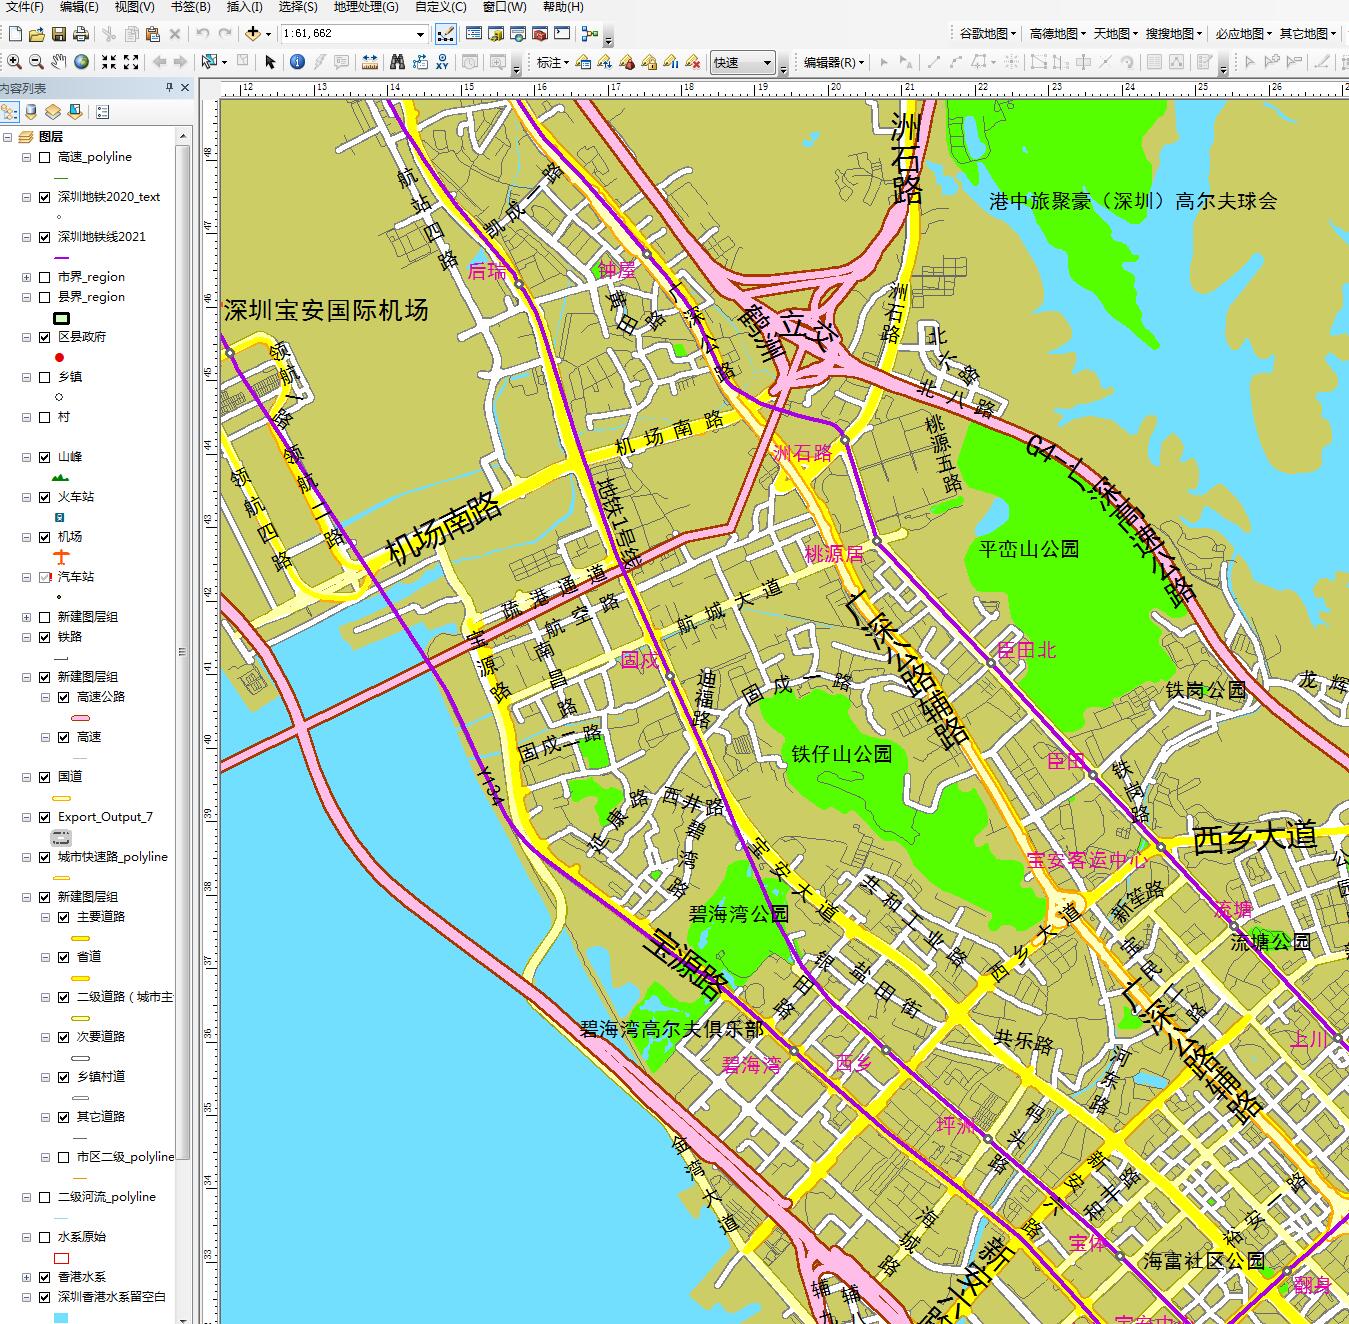Click the pink line symbol under 高速公路
This screenshot has height=1324, width=1349.
pos(81,718)
